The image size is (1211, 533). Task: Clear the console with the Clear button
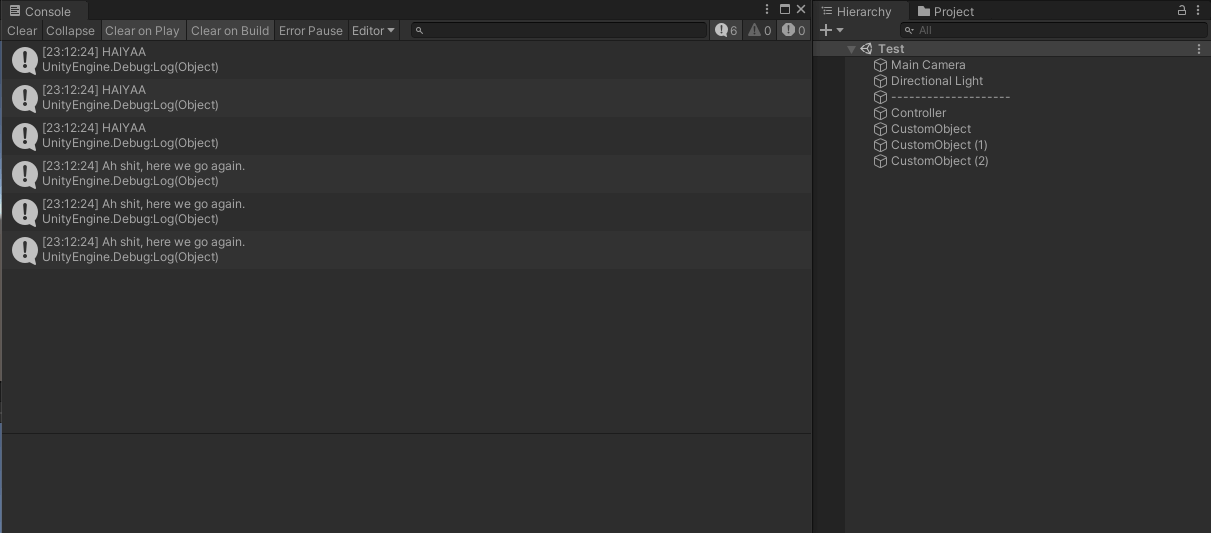22,31
